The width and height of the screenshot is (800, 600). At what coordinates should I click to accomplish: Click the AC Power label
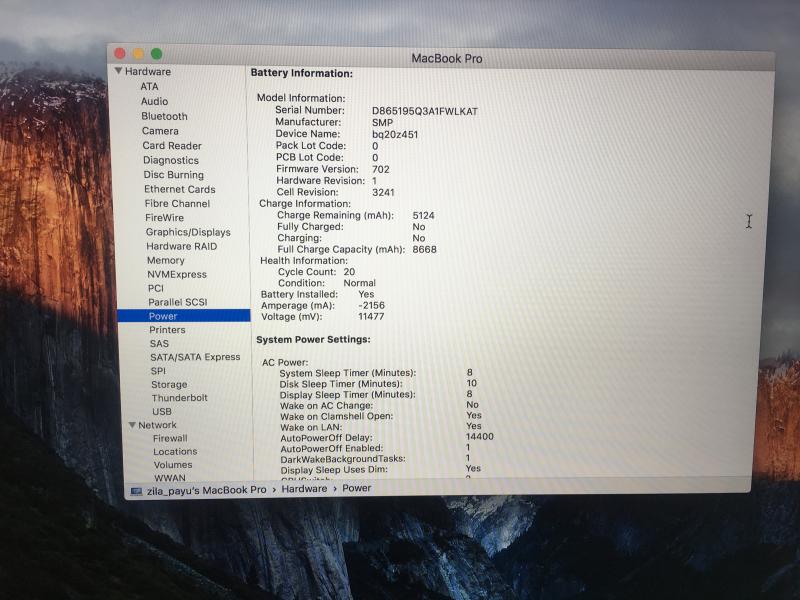click(x=285, y=362)
